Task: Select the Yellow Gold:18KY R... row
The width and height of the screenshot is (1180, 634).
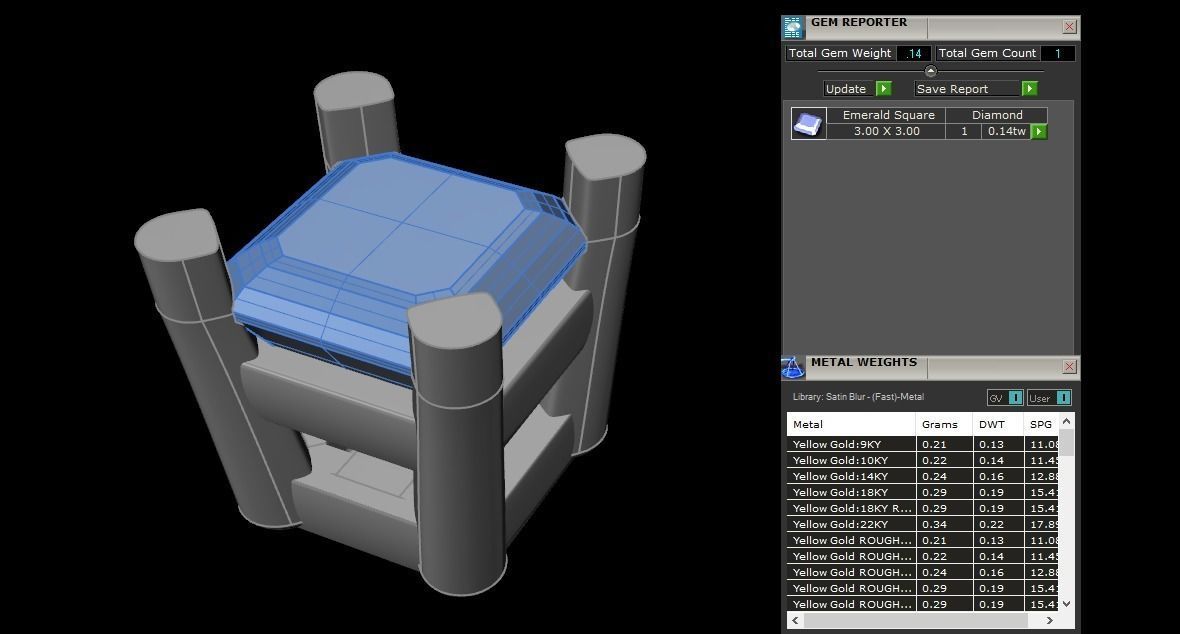Action: coord(923,508)
